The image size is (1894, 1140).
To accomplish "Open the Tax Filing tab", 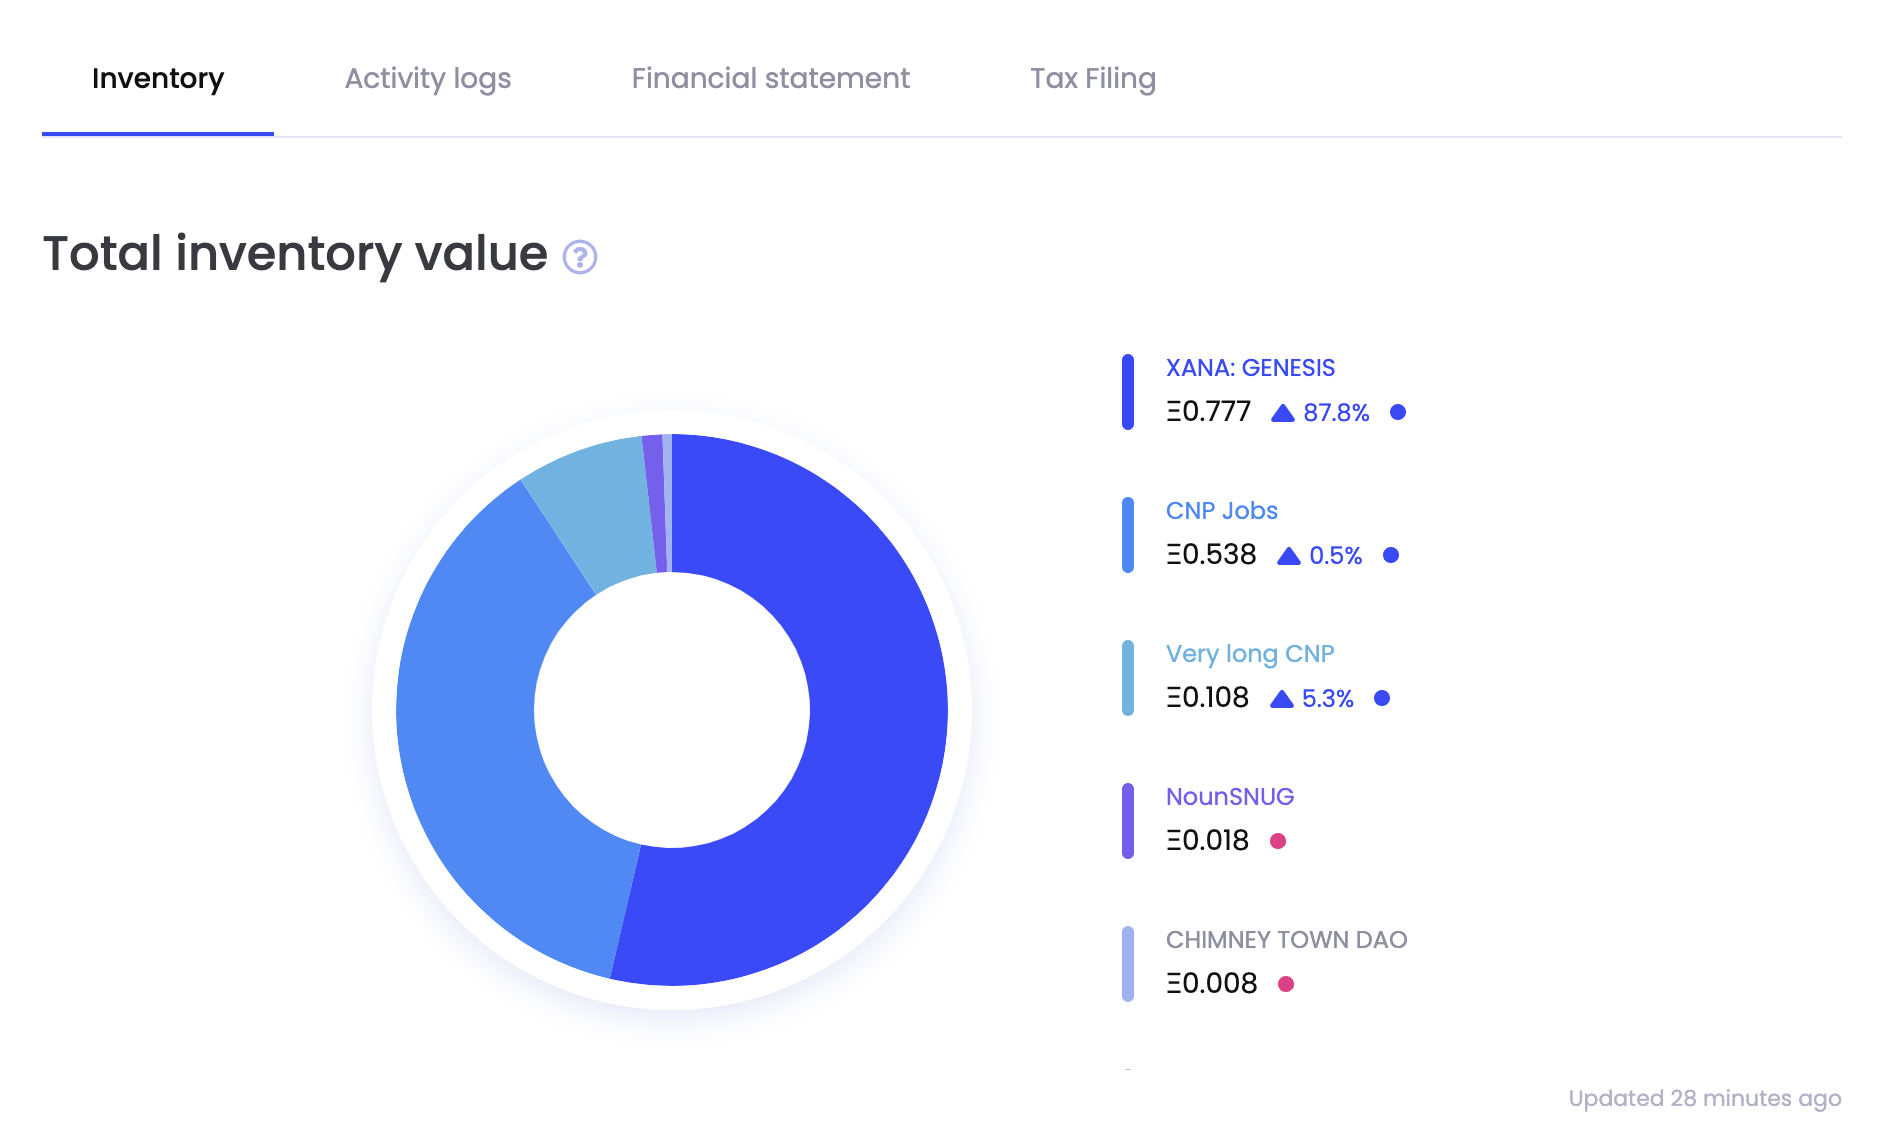I will (1094, 78).
